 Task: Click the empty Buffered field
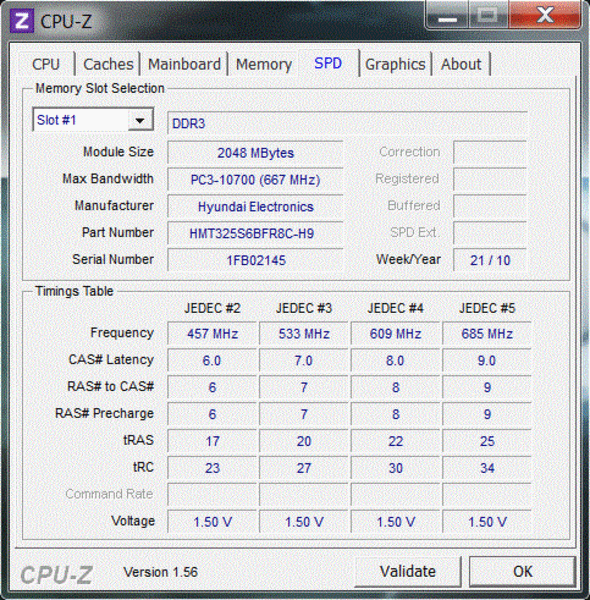(490, 206)
